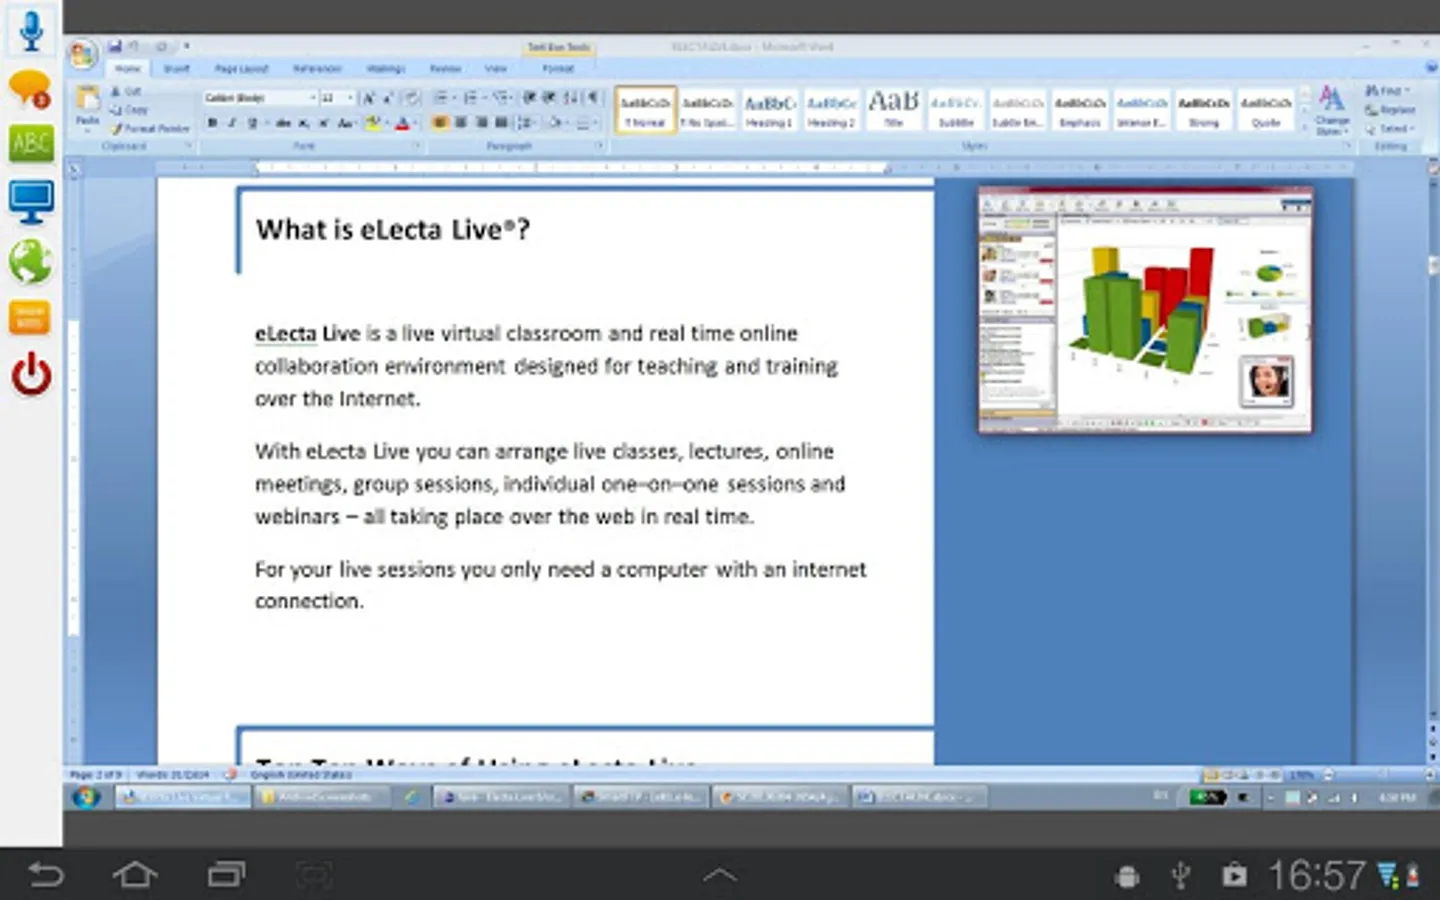Screen dimensions: 1440x900
Task: Tap the orange notes icon in sidebar
Action: click(x=30, y=318)
